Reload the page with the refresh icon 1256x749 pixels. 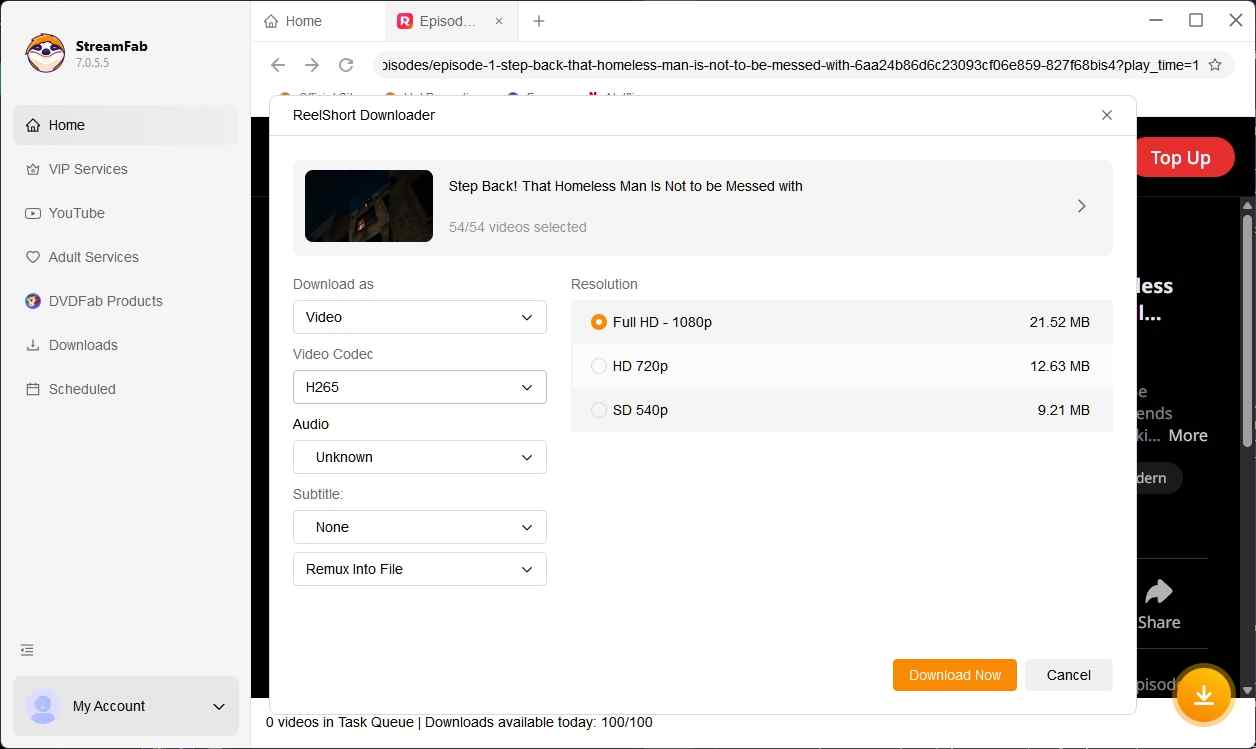346,65
